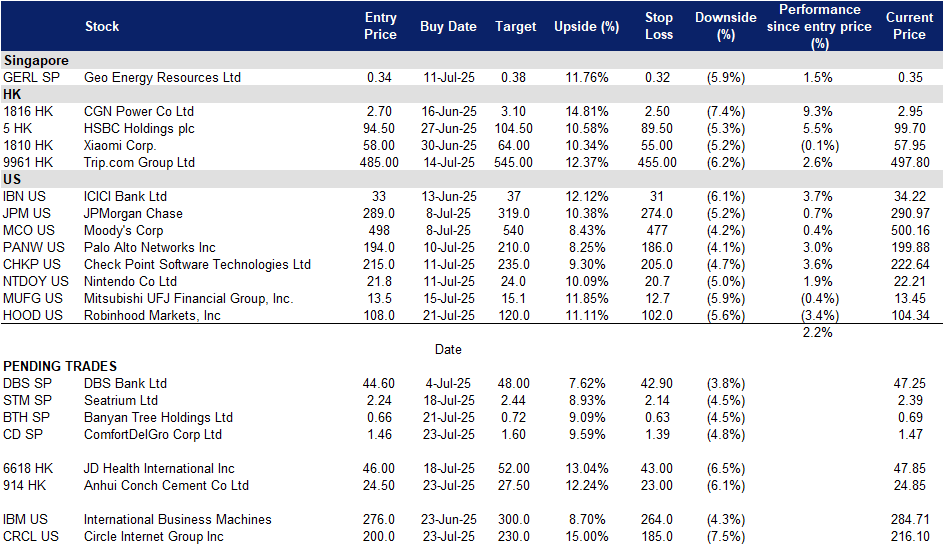
Task: Click the Singapore section label
Action: pyautogui.click(x=35, y=61)
